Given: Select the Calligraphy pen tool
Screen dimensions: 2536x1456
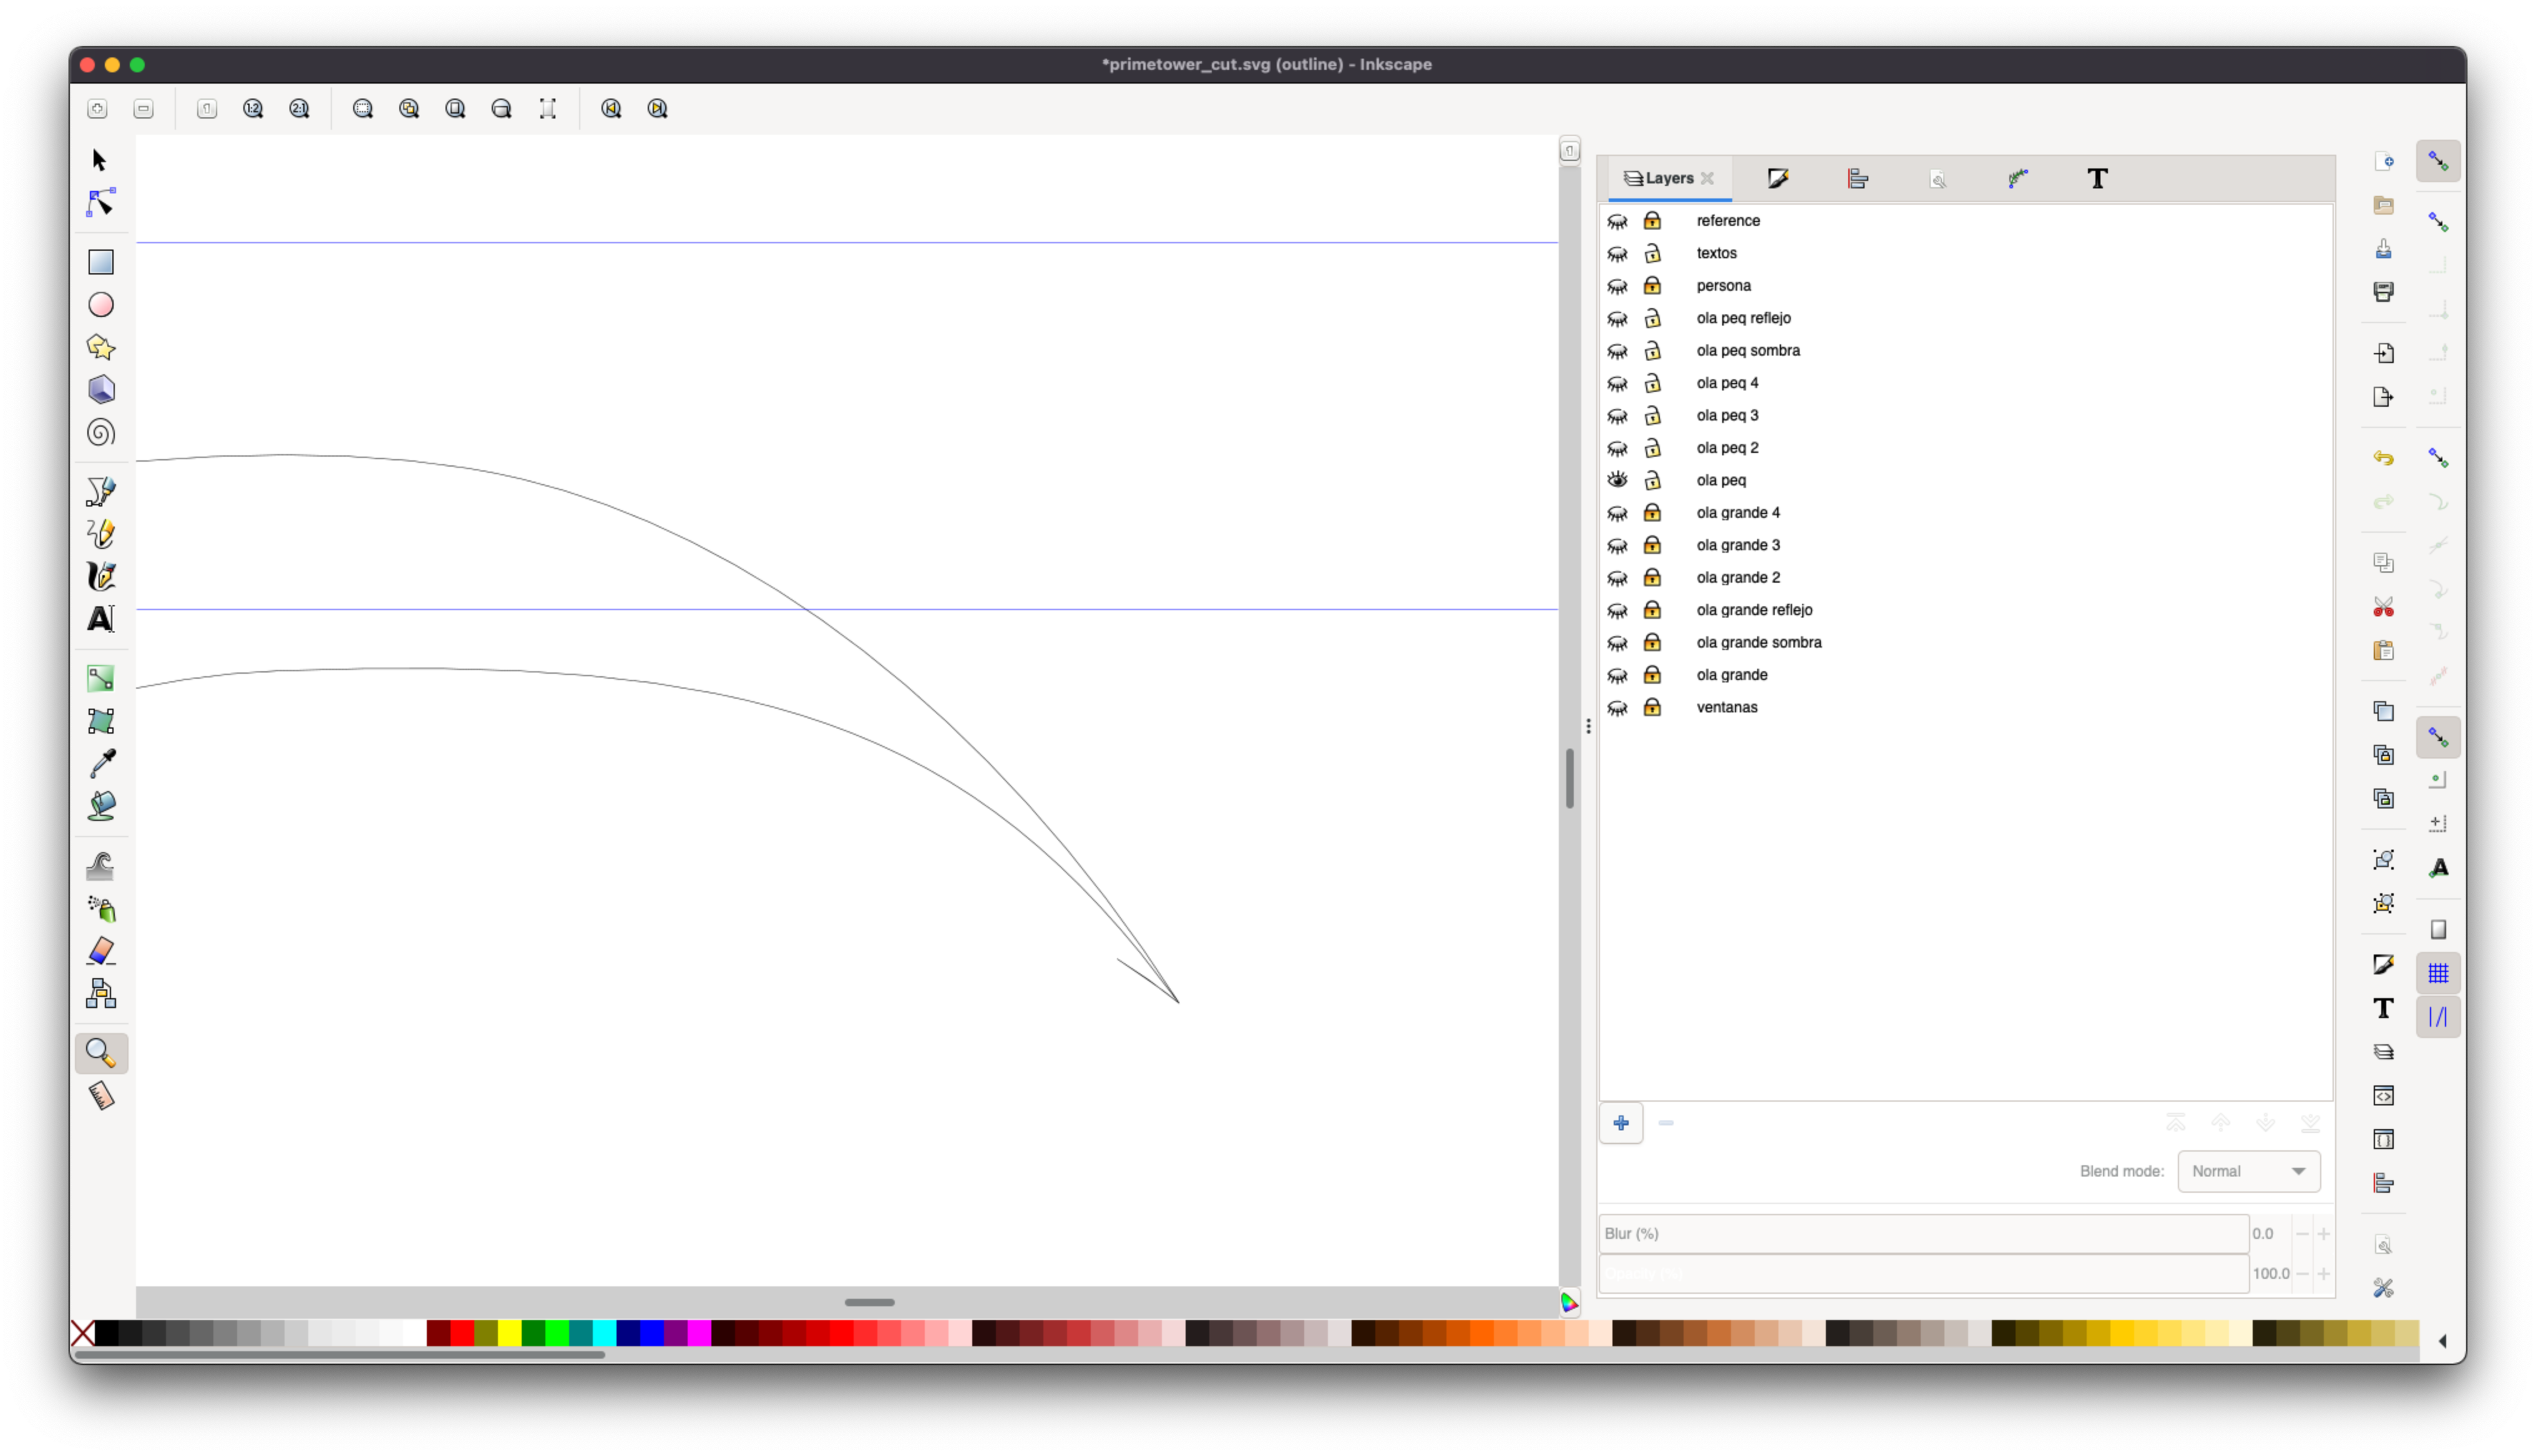Looking at the screenshot, I should click(101, 577).
